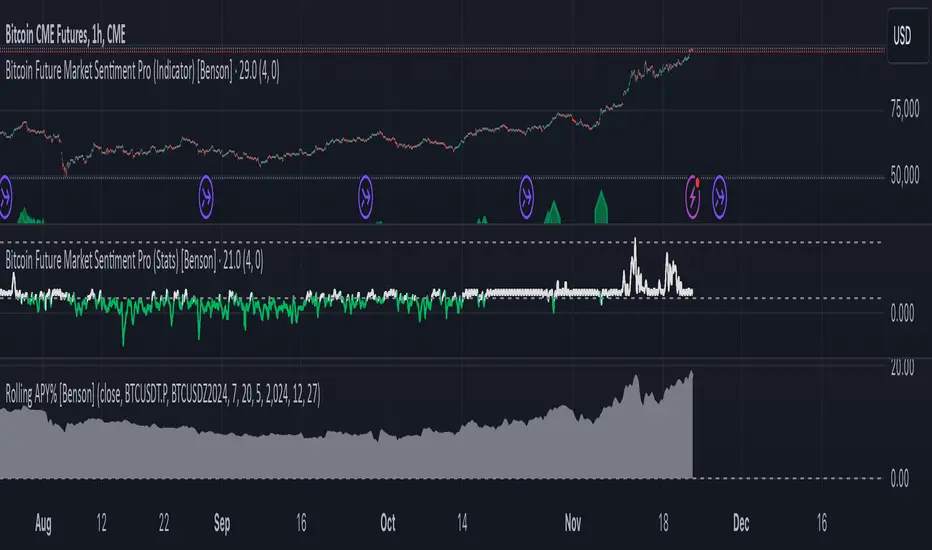Click the 50,000 price axis label
The height and width of the screenshot is (550, 932).
[905, 175]
